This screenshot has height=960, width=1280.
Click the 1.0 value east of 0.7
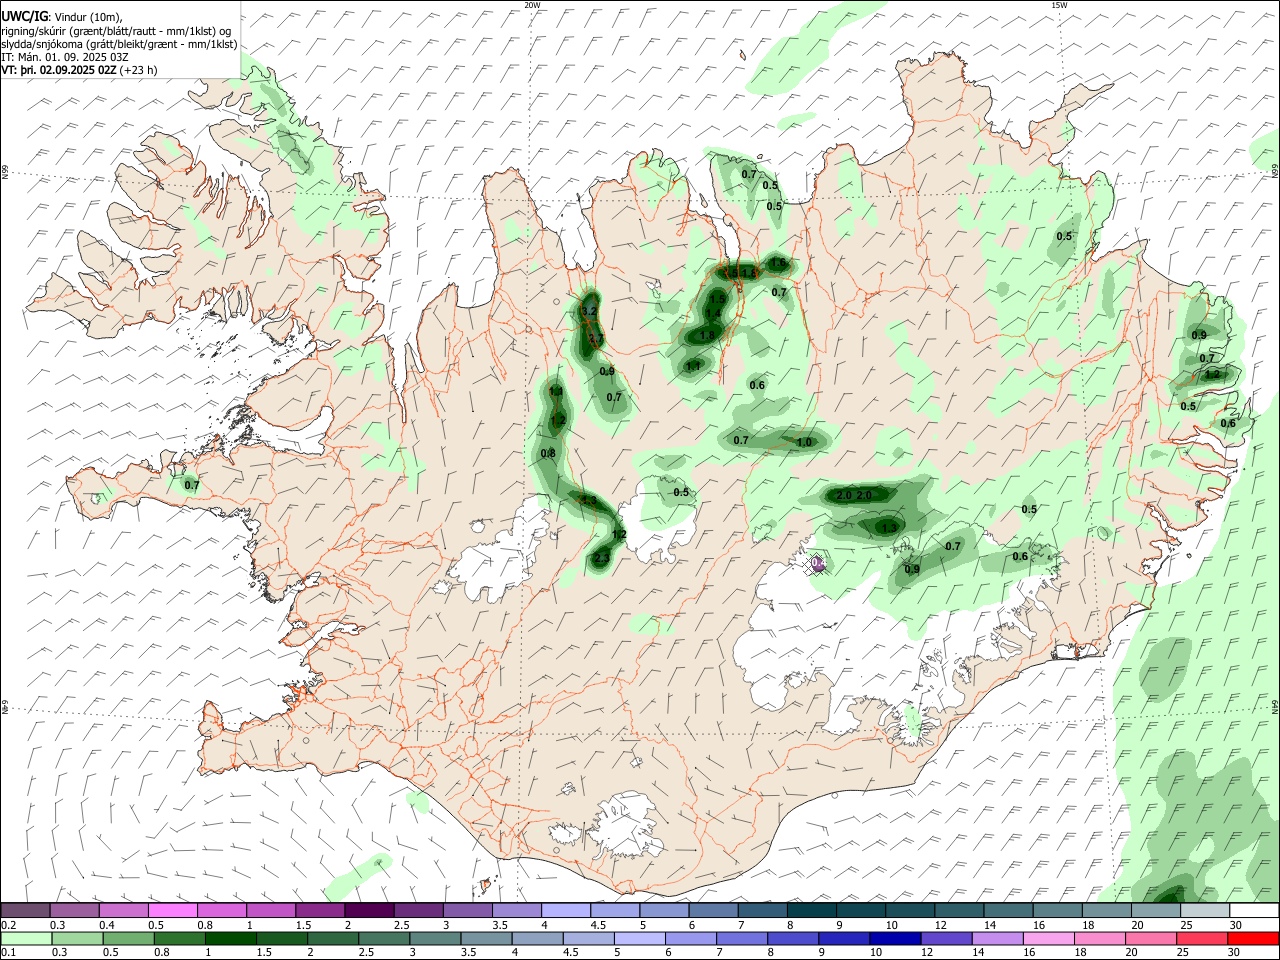pyautogui.click(x=803, y=441)
